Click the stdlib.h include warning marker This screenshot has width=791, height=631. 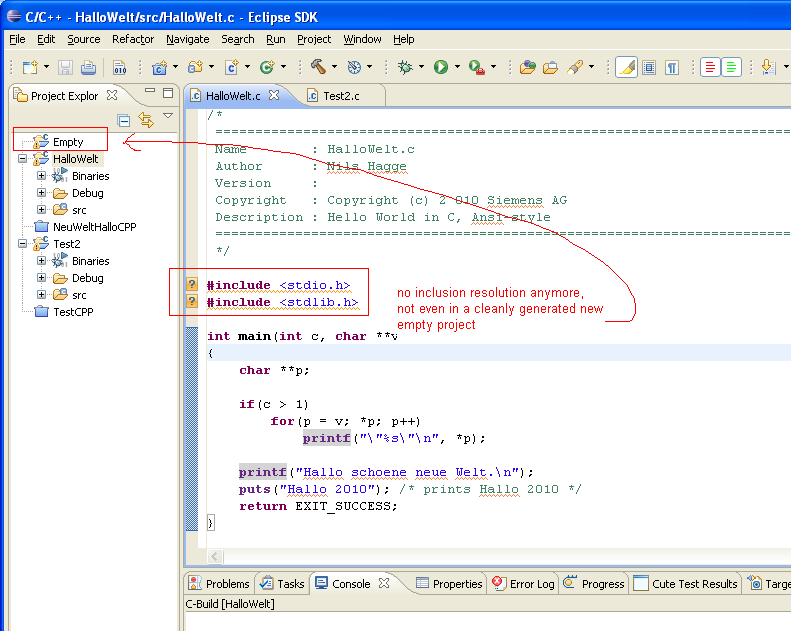pyautogui.click(x=192, y=302)
